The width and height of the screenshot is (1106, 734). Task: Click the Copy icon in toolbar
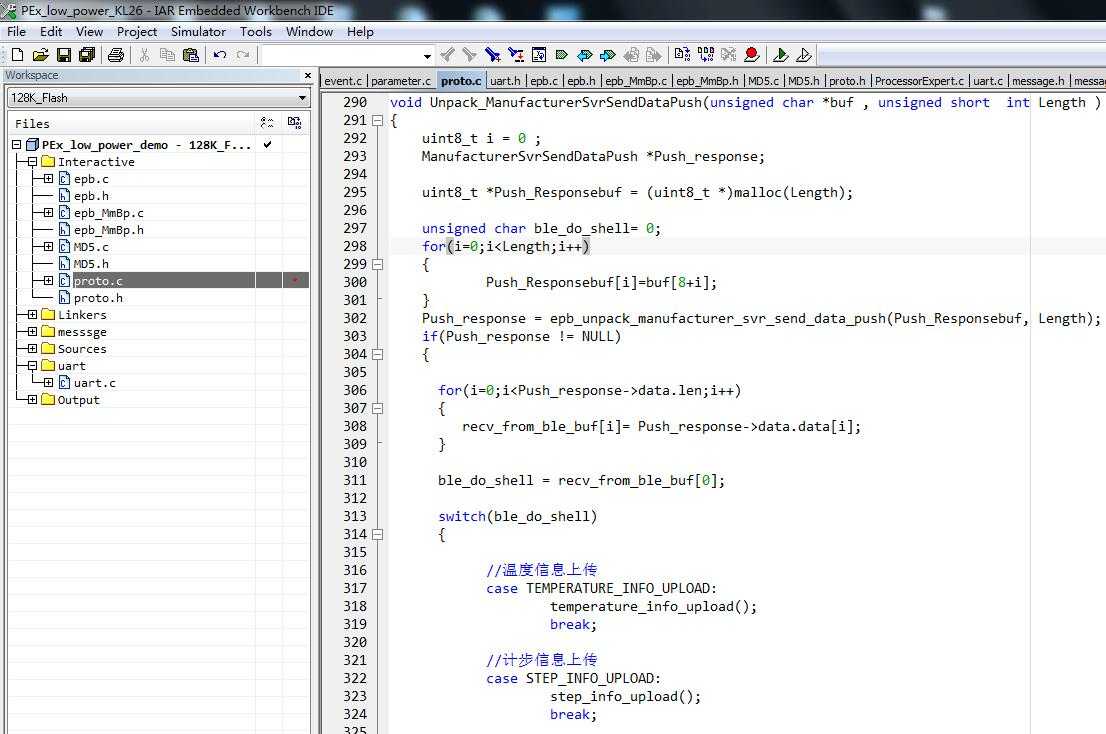(167, 54)
